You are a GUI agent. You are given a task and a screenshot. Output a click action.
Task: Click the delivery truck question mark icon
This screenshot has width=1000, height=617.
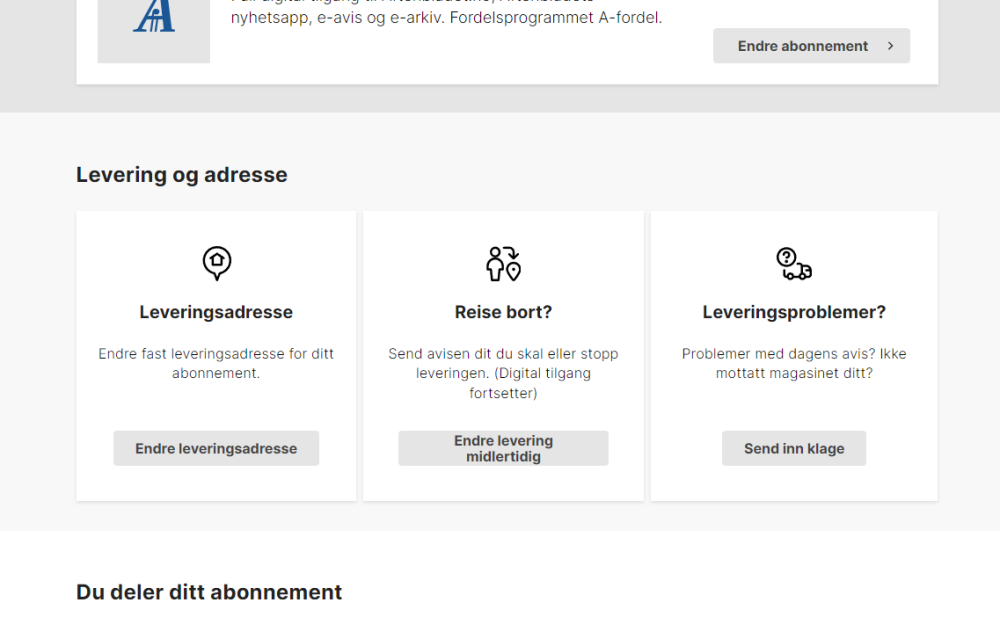tap(794, 263)
